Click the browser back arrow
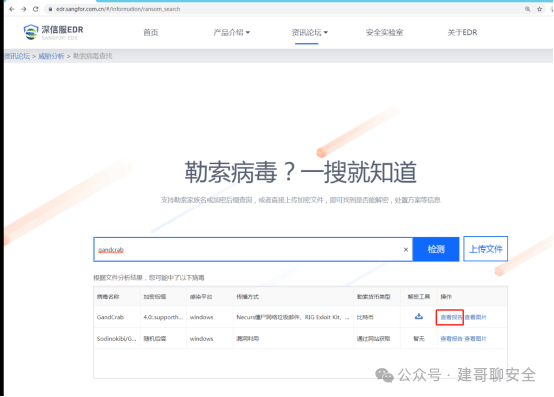This screenshot has width=554, height=397. (12, 9)
